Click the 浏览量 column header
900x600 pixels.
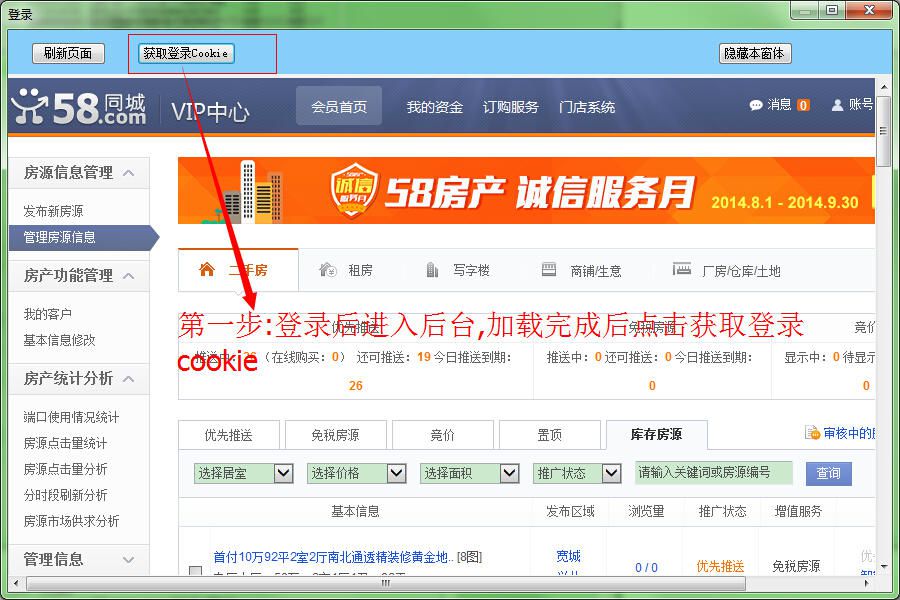(646, 511)
